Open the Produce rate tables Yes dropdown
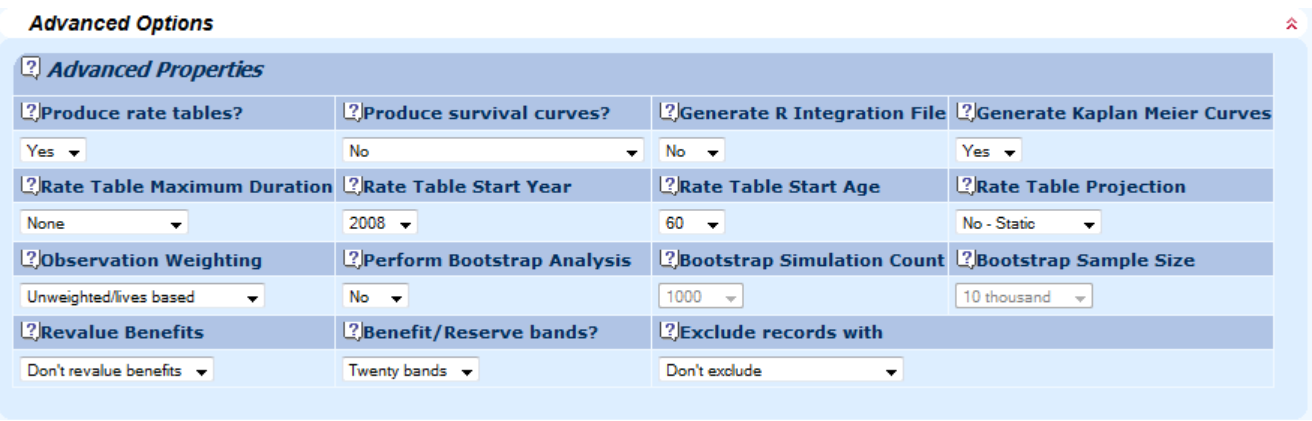Screen dimensions: 1312x421 pyautogui.click(x=54, y=152)
